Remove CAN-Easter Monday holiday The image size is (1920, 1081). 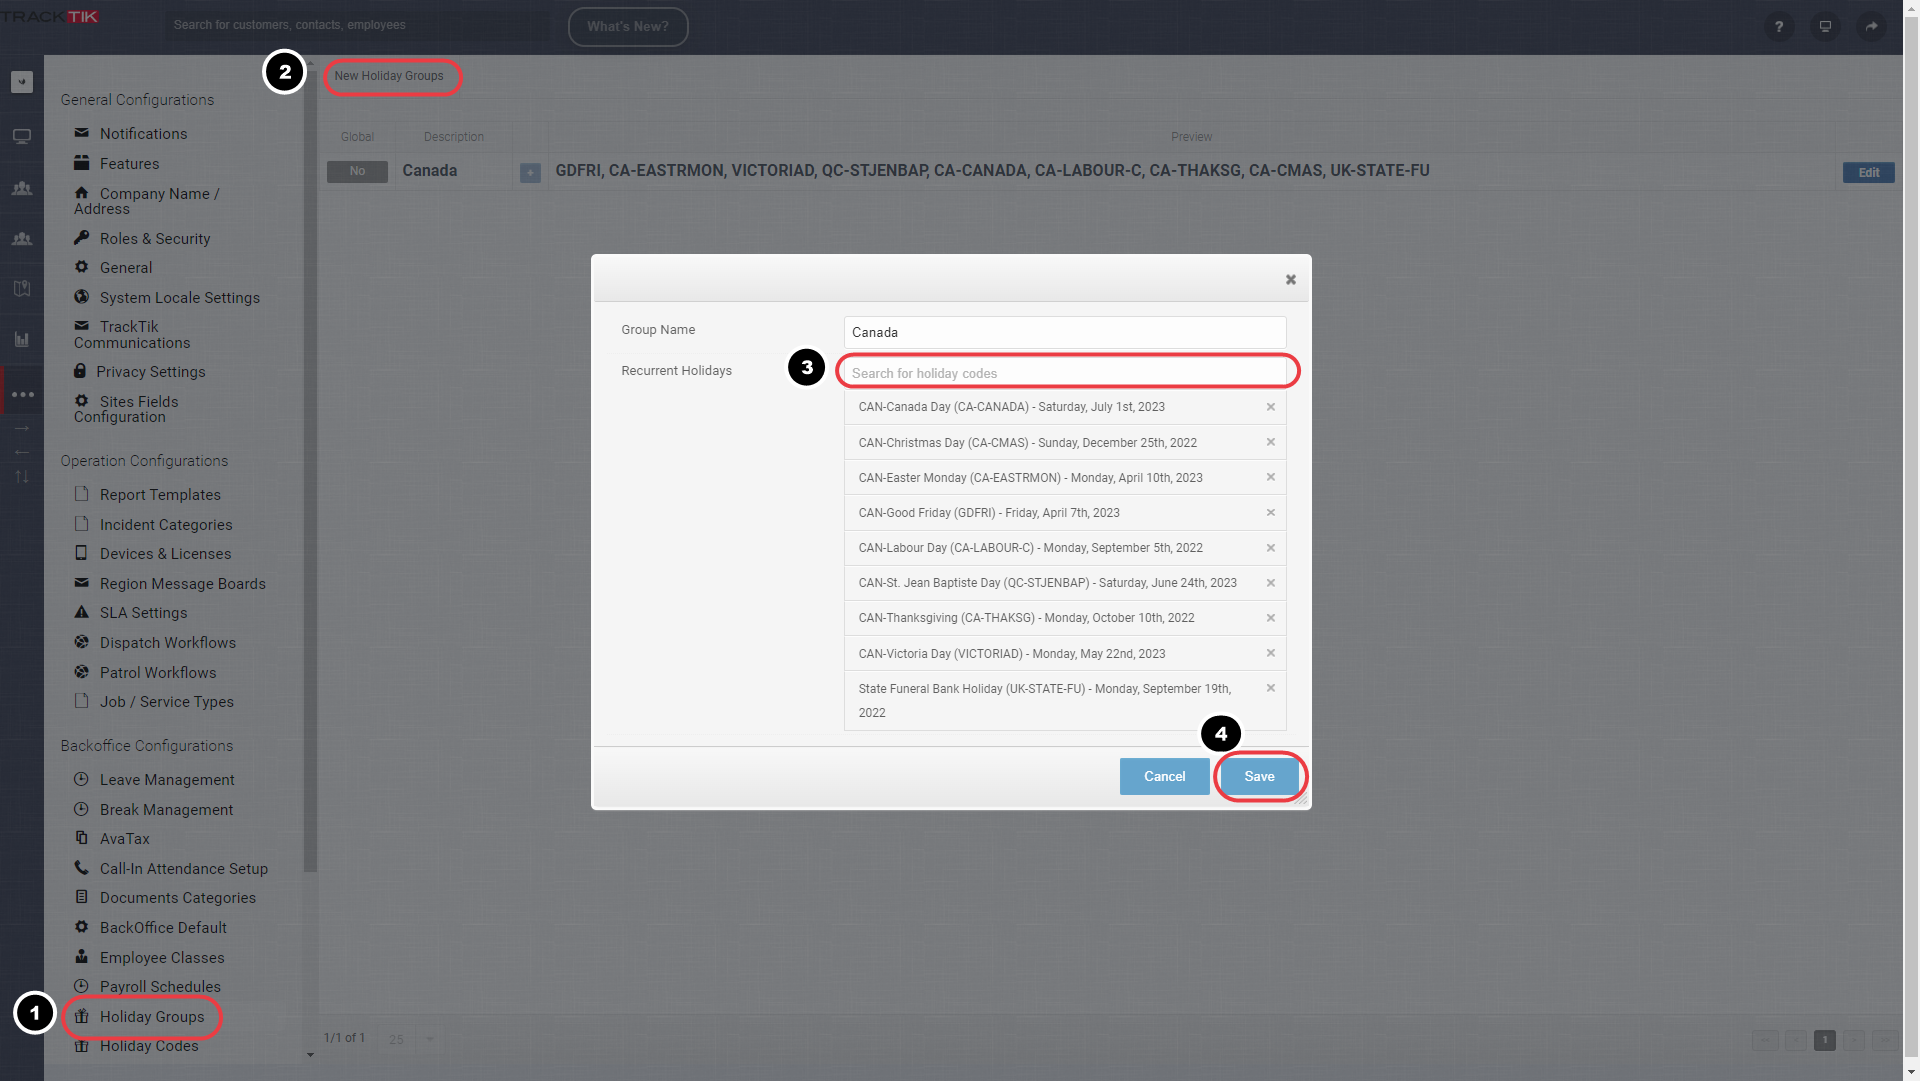click(1271, 477)
